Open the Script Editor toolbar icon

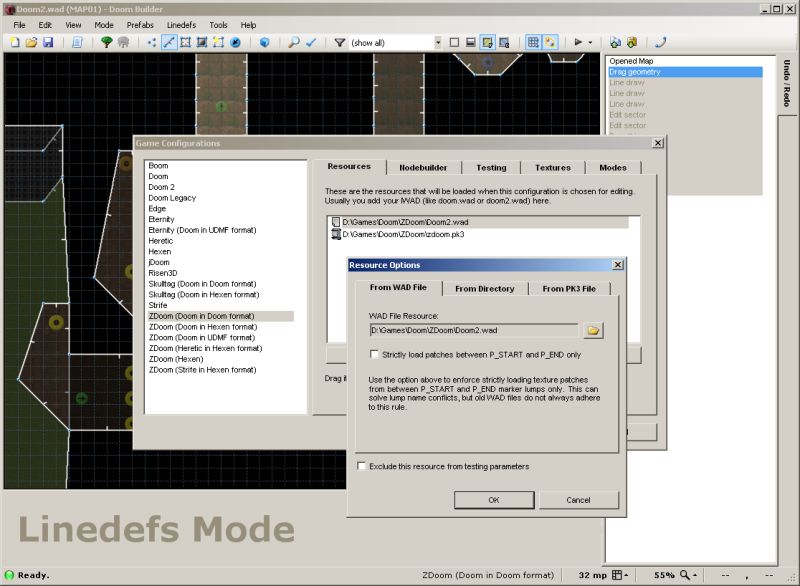77,43
